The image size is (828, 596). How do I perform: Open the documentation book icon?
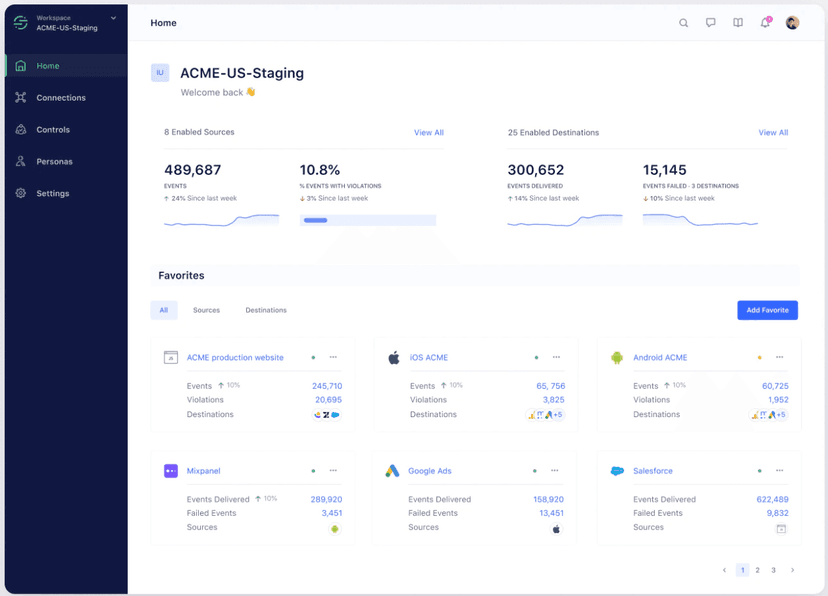pos(738,23)
